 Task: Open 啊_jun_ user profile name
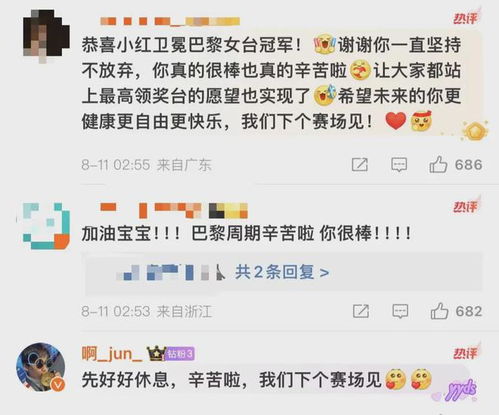point(112,353)
